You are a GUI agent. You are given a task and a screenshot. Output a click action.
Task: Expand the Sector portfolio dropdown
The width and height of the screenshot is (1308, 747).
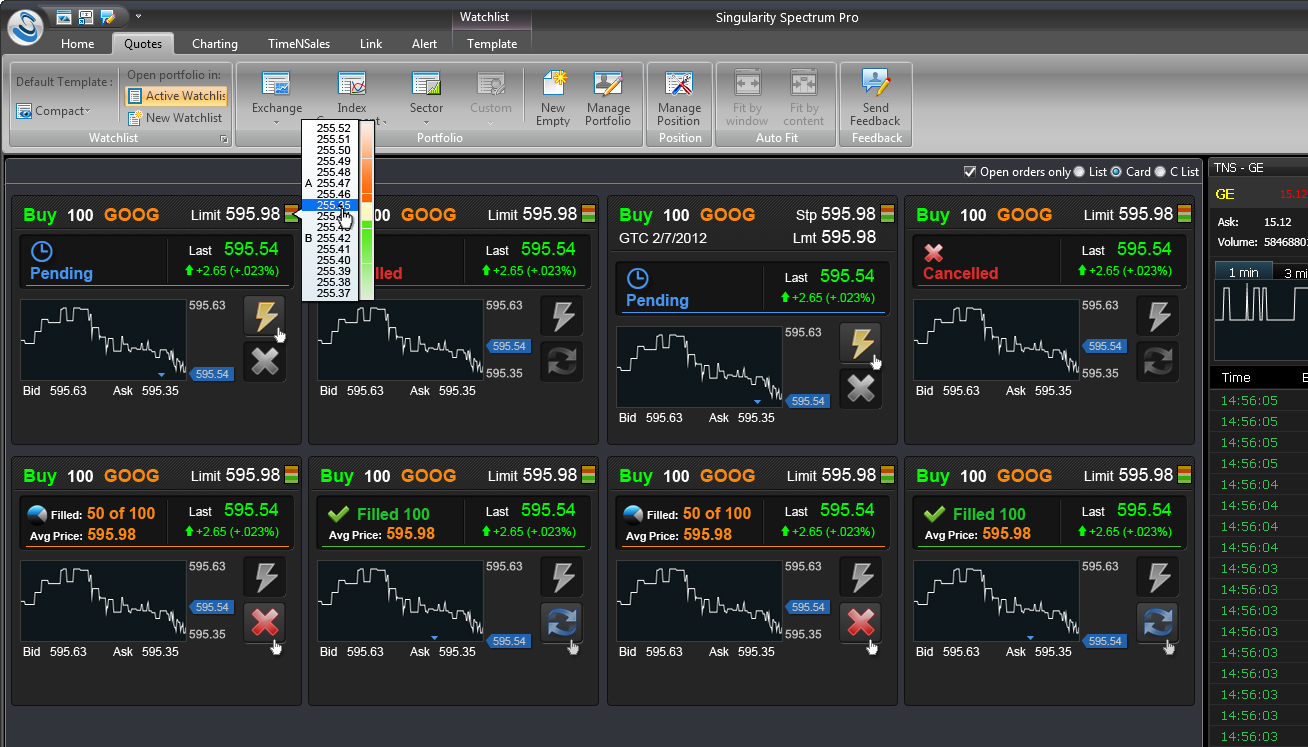click(426, 98)
